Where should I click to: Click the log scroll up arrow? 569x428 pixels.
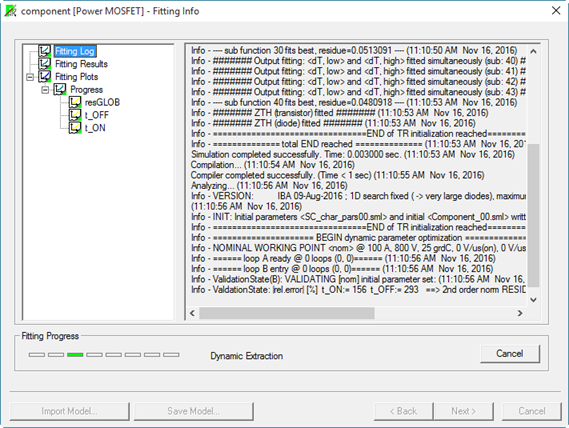[533, 52]
